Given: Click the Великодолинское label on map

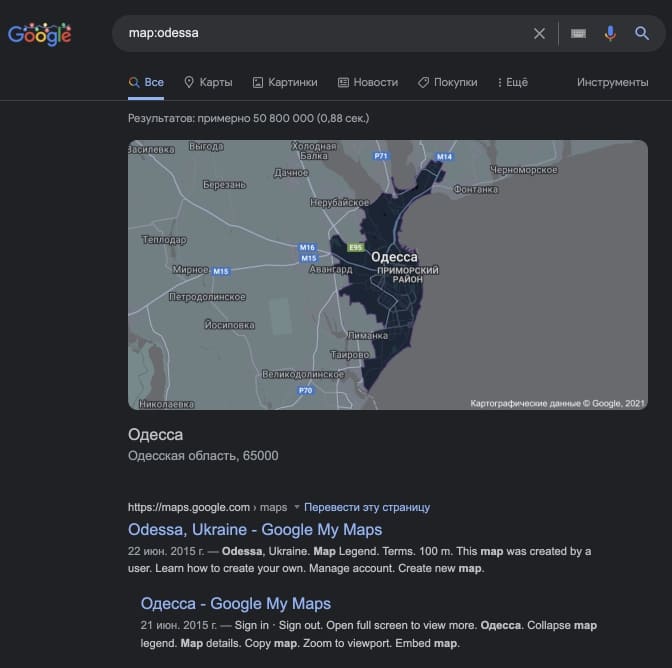Looking at the screenshot, I should click(x=303, y=374).
